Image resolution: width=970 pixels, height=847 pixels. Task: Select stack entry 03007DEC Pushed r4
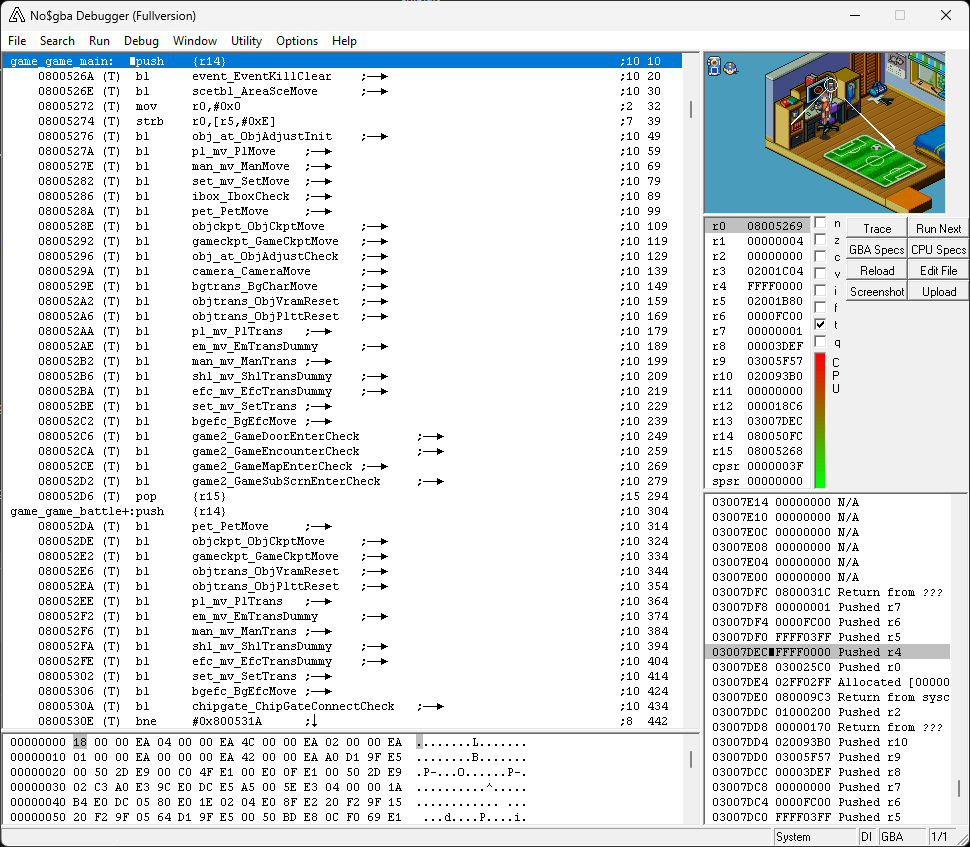pos(828,652)
